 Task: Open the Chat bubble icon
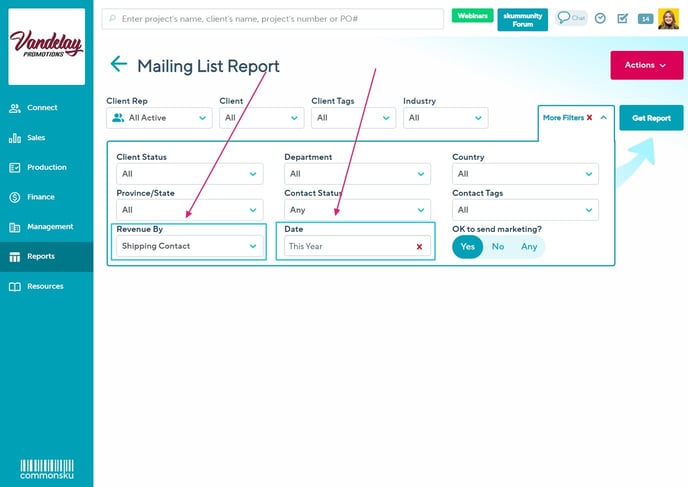tap(571, 18)
